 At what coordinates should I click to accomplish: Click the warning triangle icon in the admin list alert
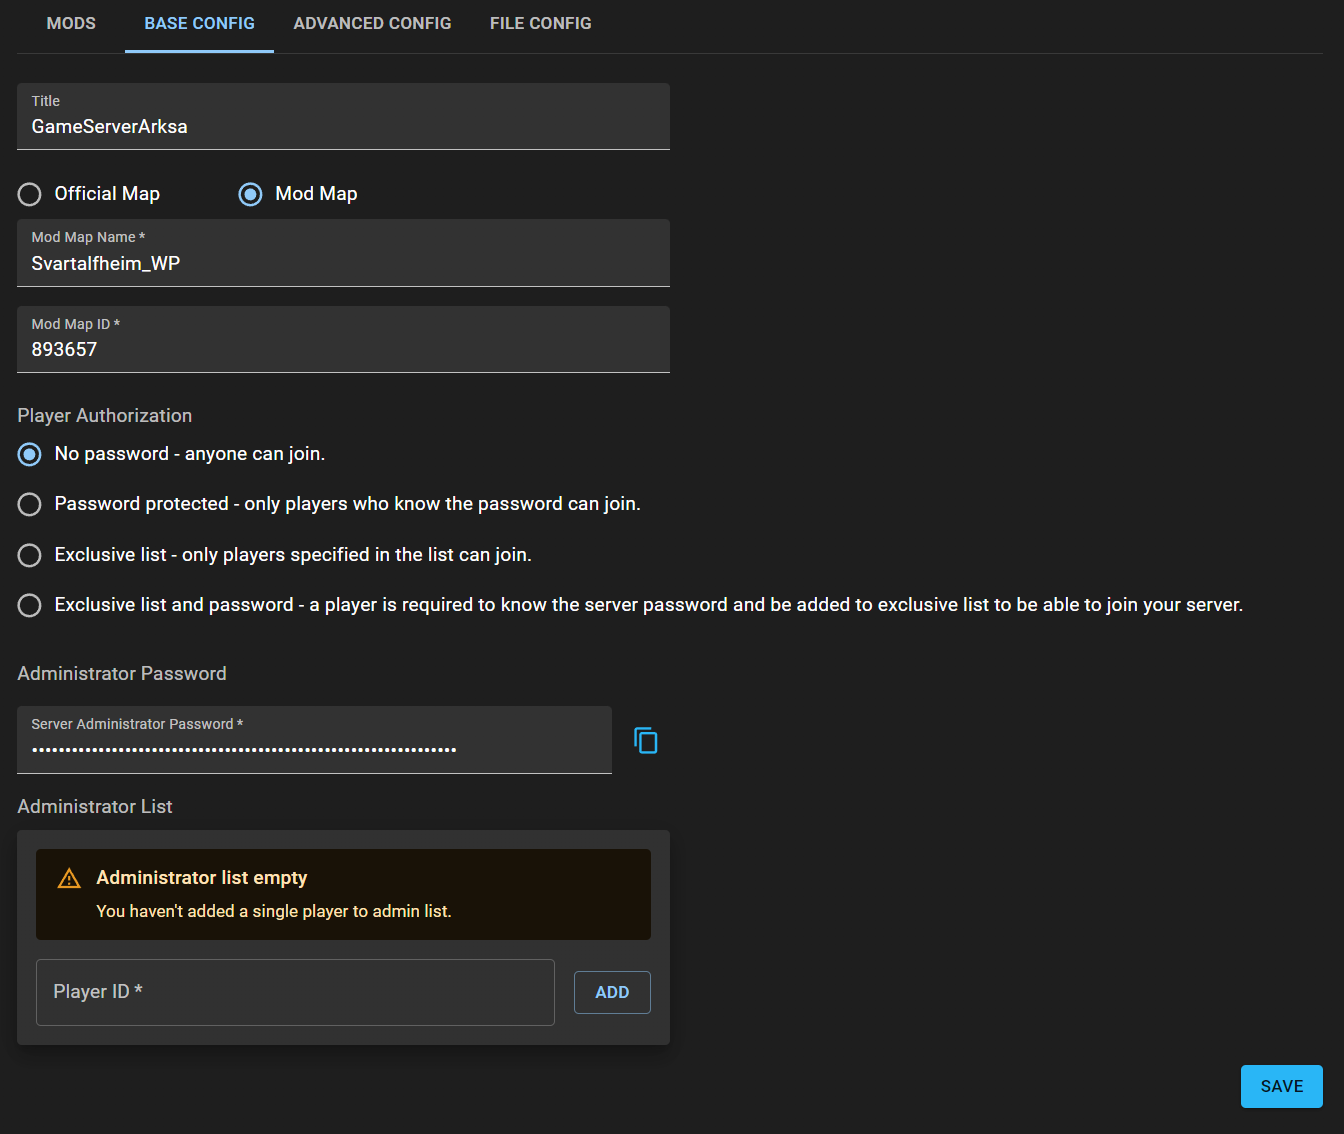point(69,879)
